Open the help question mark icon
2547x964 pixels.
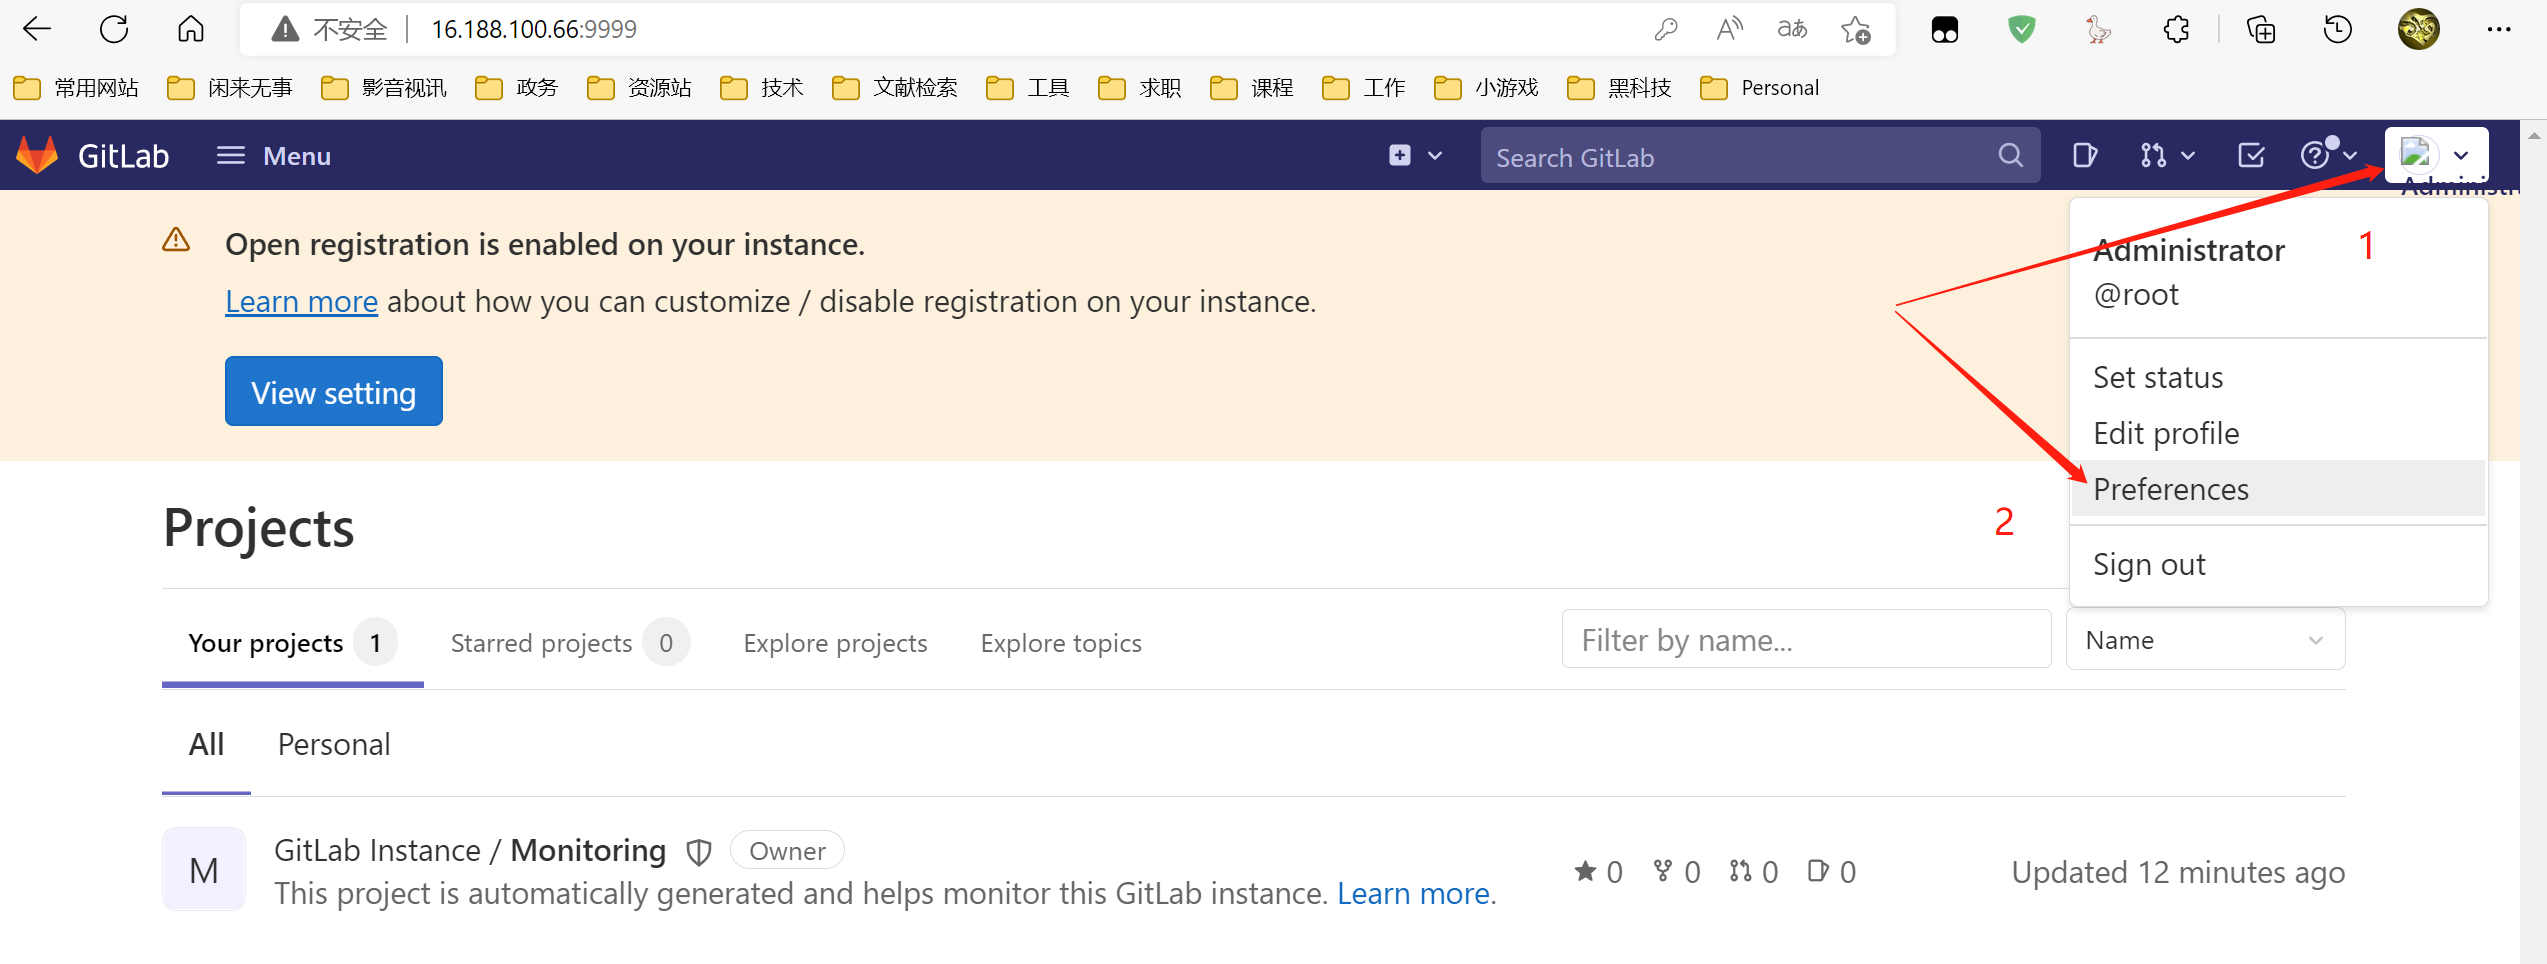[x=2314, y=155]
